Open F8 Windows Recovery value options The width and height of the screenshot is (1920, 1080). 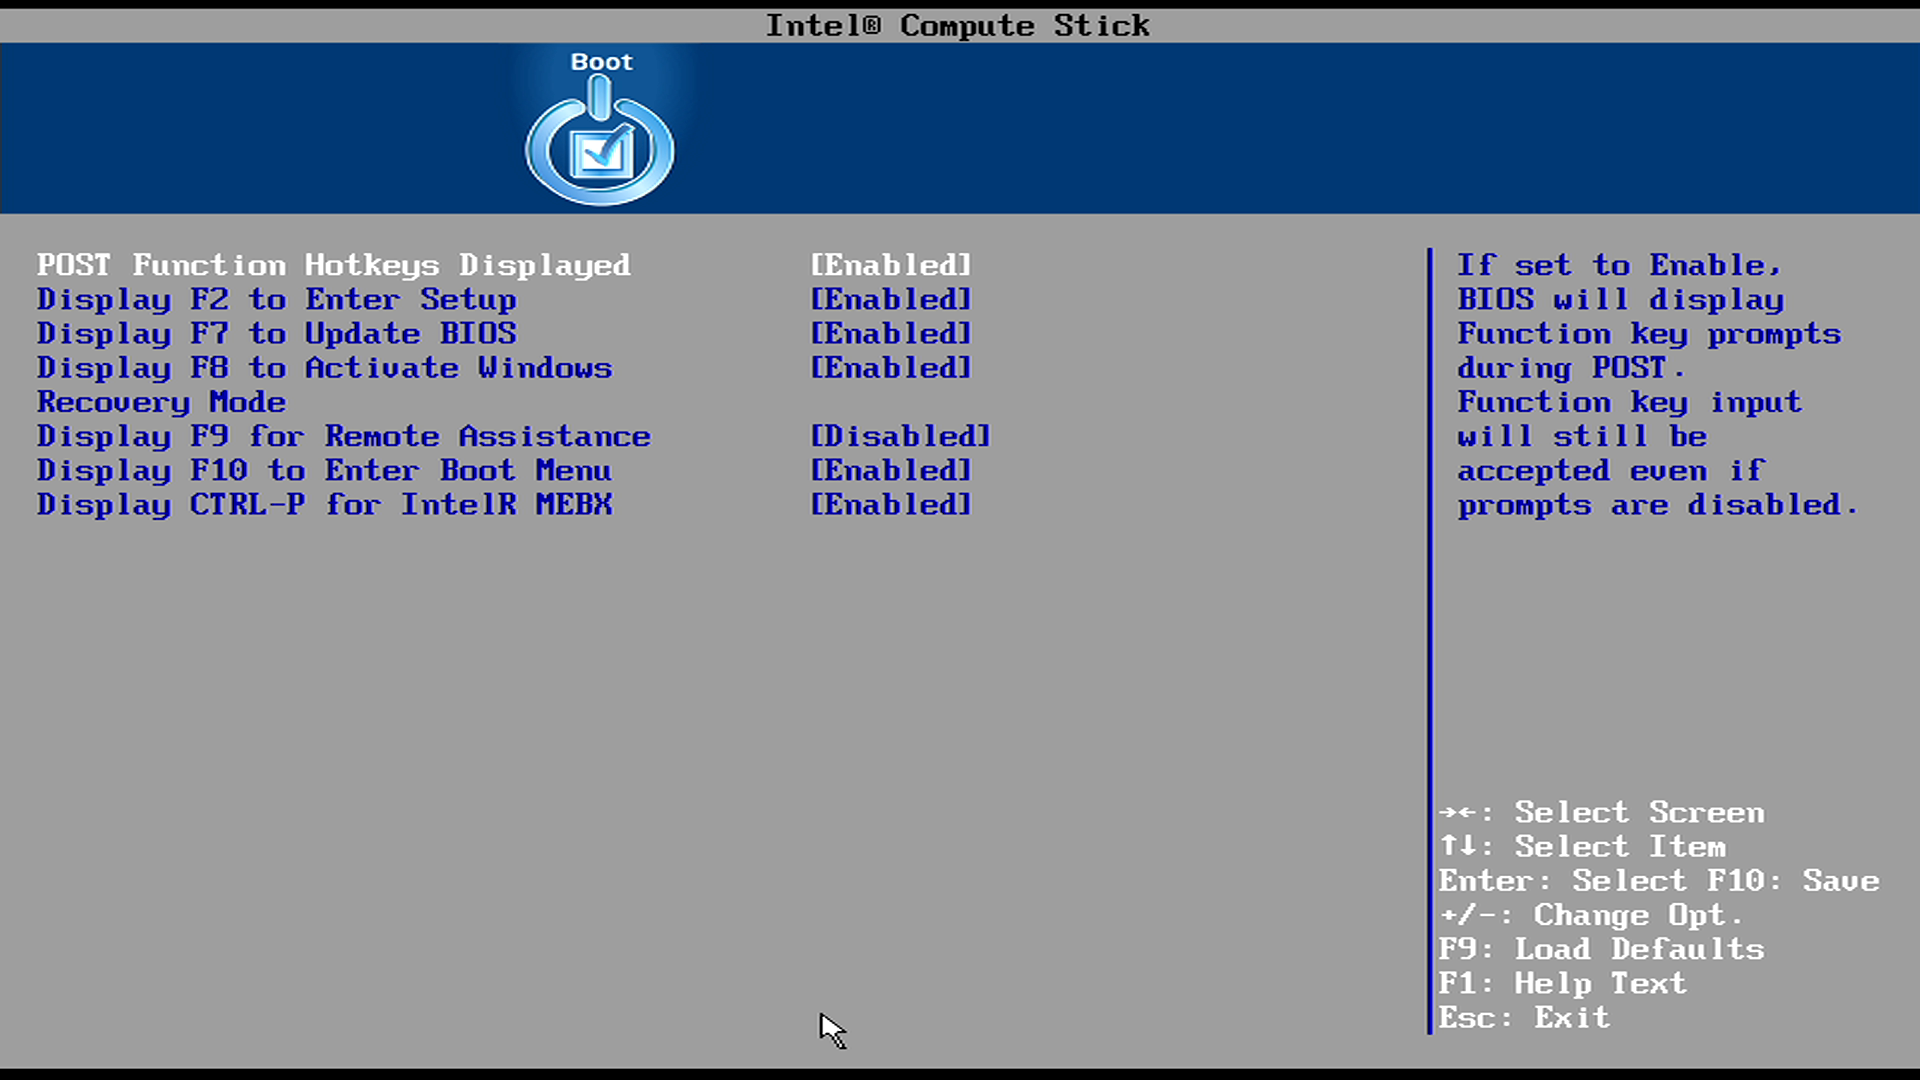890,369
